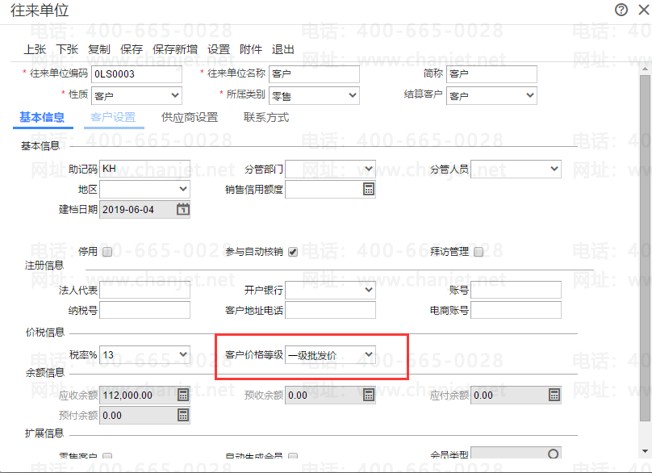Enable the 拜访管理 checkbox
The width and height of the screenshot is (652, 473).
point(479,252)
